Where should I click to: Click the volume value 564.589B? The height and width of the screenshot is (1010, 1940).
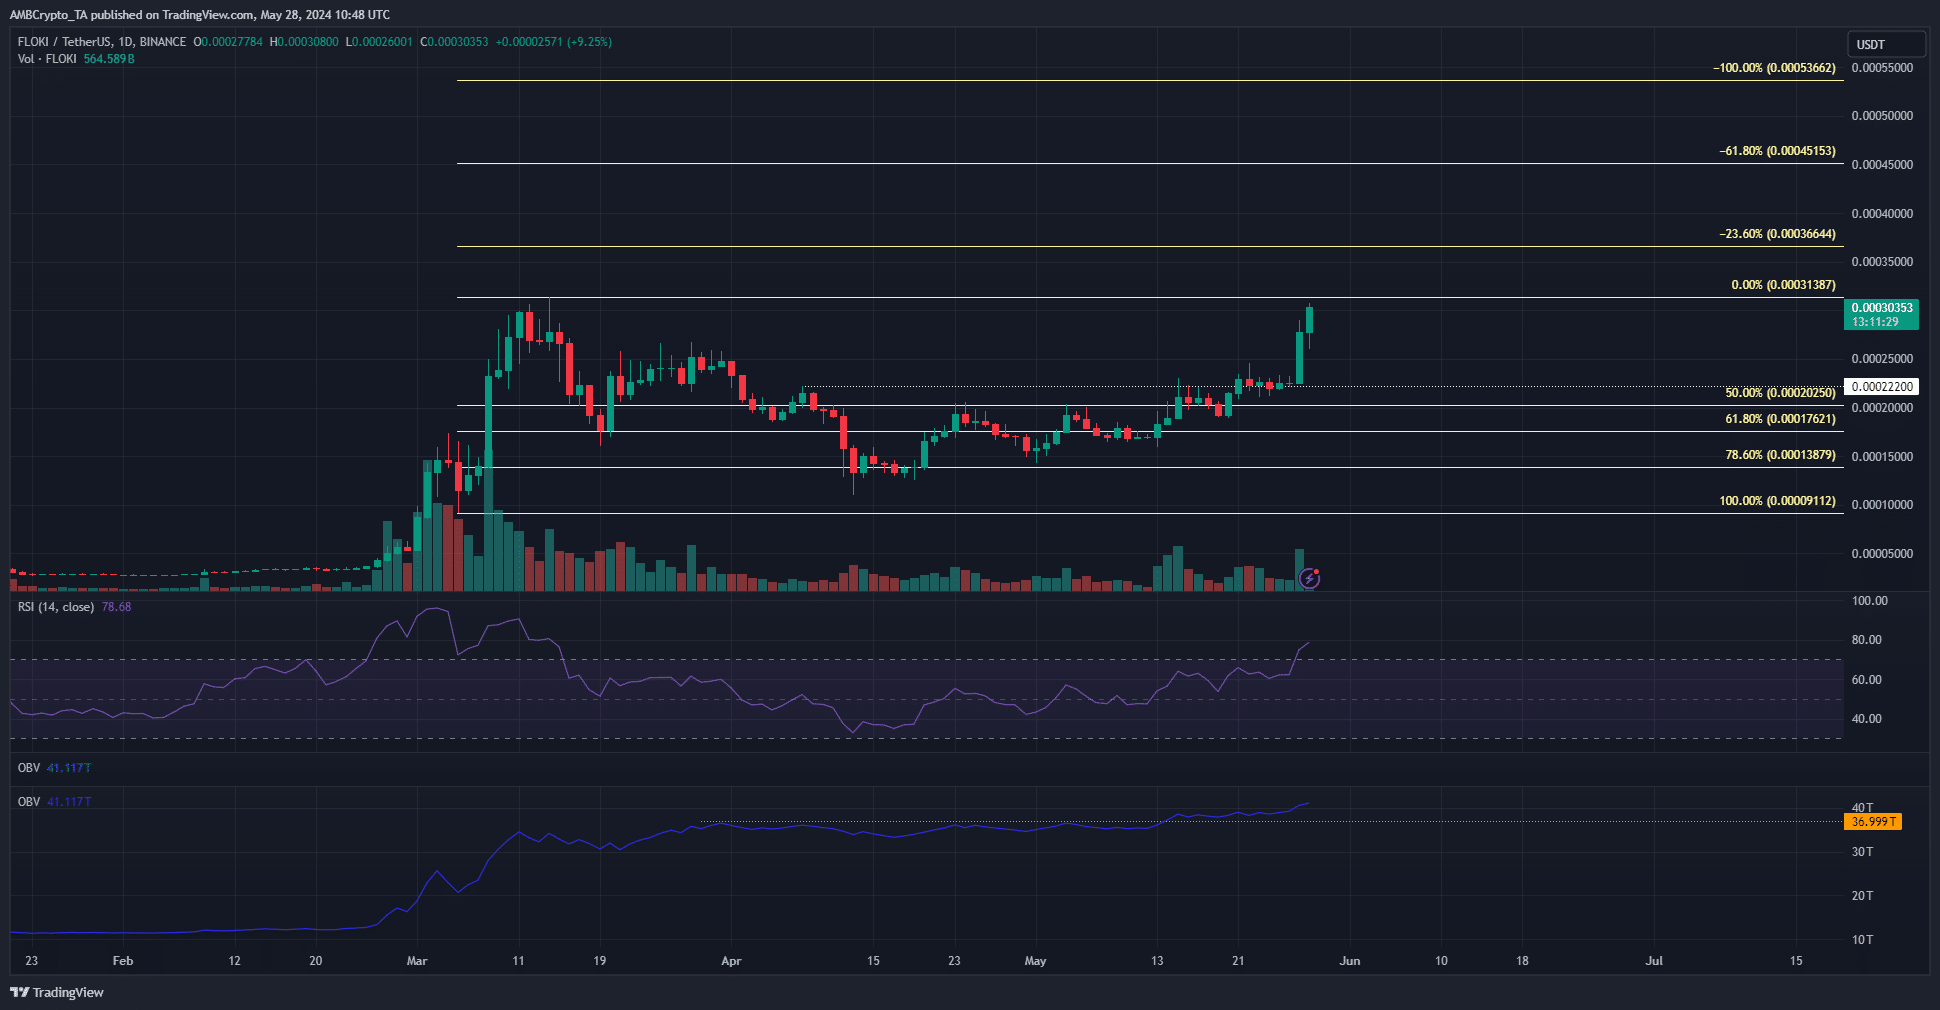tap(109, 59)
